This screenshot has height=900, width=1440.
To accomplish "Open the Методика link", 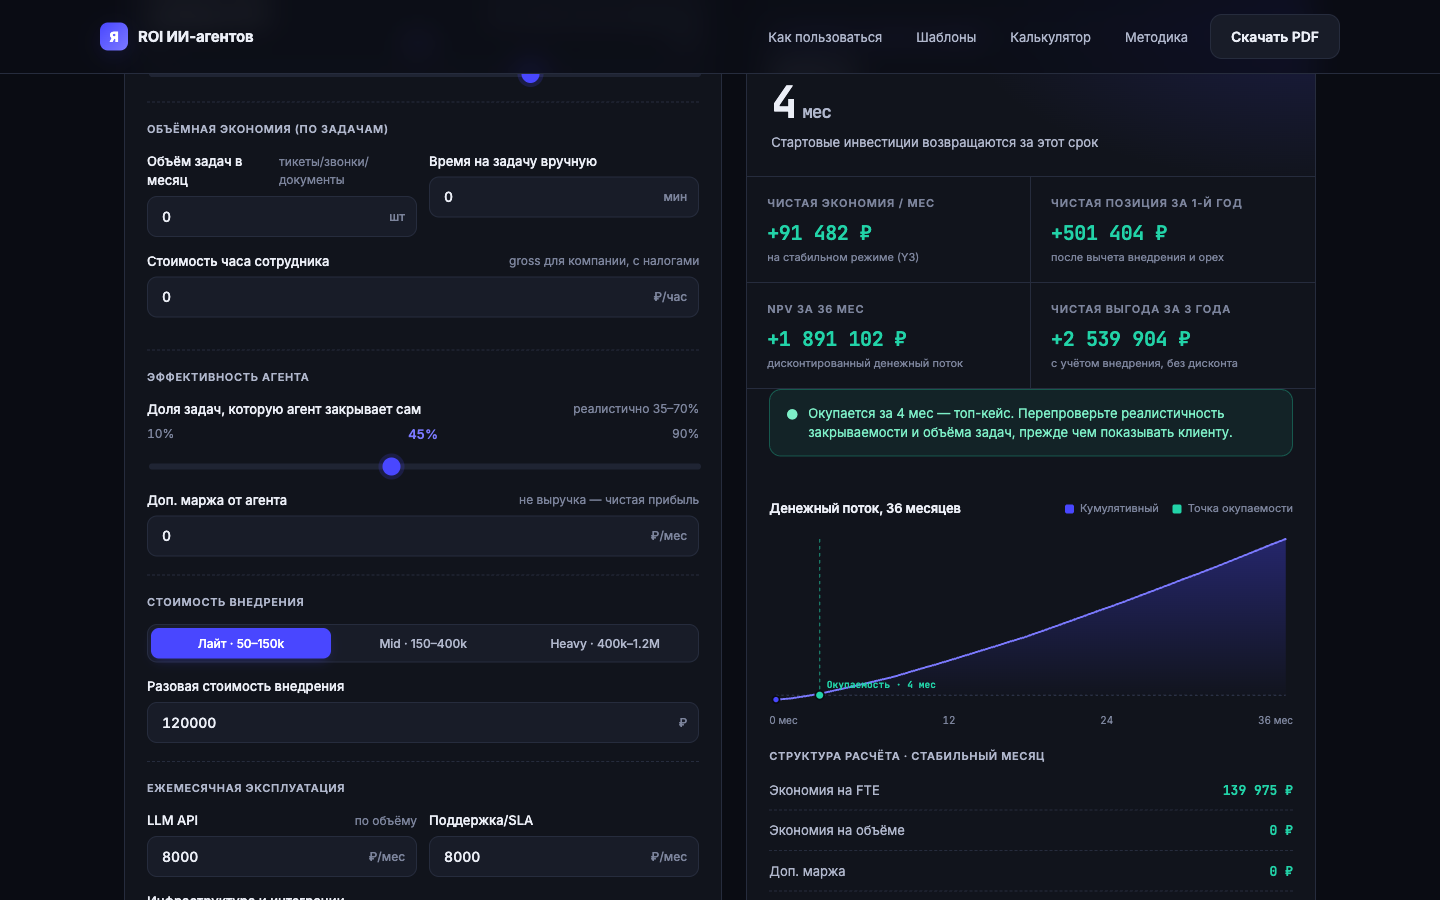I will click(1156, 37).
